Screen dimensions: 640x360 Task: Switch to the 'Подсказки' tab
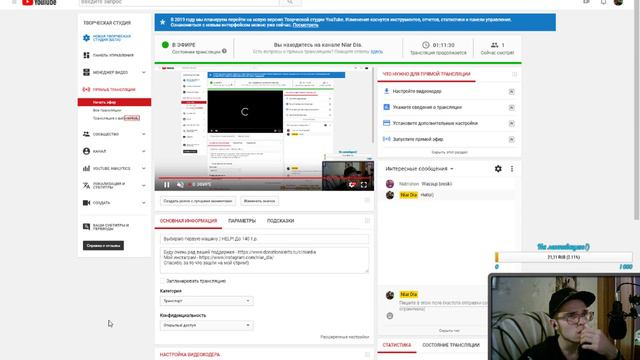280,221
